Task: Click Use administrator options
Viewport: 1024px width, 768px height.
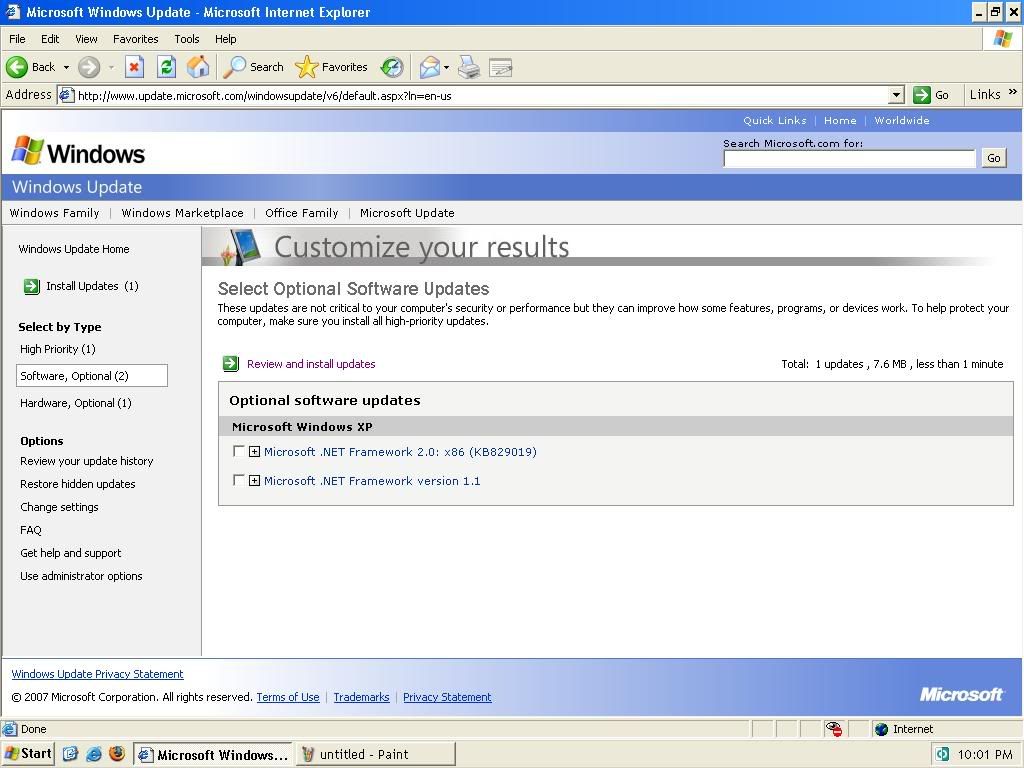Action: pyautogui.click(x=81, y=576)
